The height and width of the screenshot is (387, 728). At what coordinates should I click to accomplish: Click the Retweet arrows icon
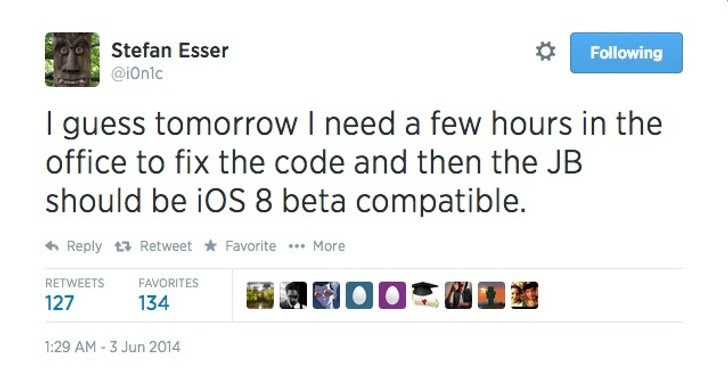point(123,246)
